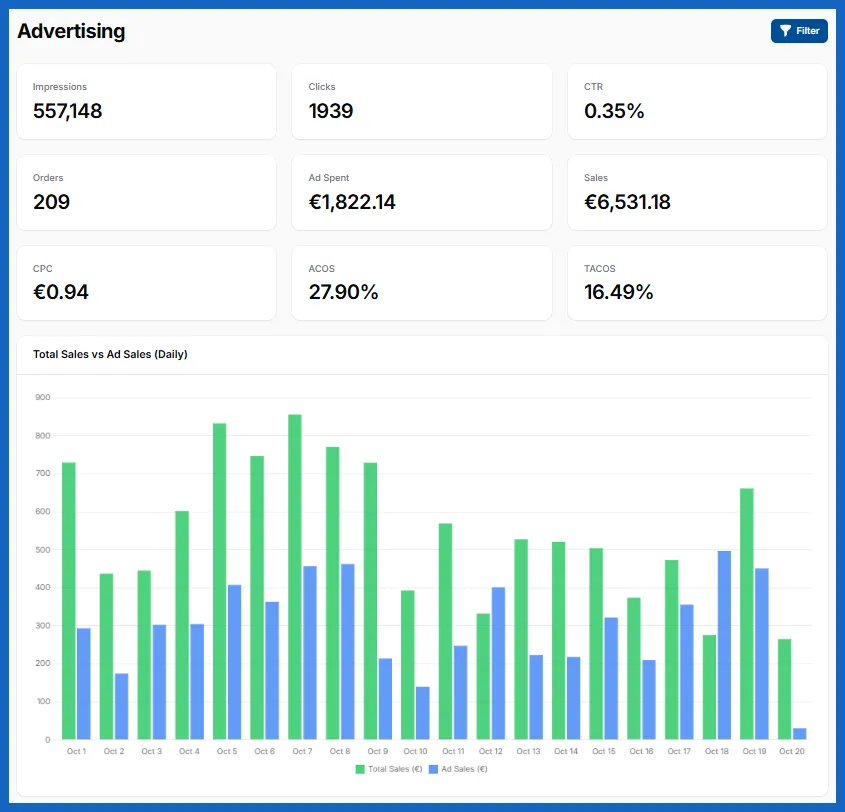The image size is (845, 812).
Task: Click the Ad Sales (€) legend label
Action: (x=464, y=769)
